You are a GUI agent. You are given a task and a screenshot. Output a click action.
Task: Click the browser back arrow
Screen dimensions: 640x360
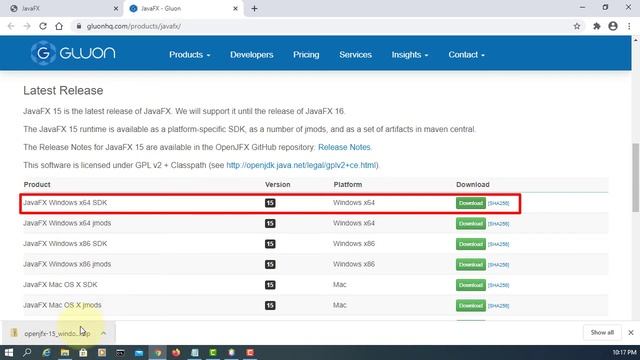11,26
